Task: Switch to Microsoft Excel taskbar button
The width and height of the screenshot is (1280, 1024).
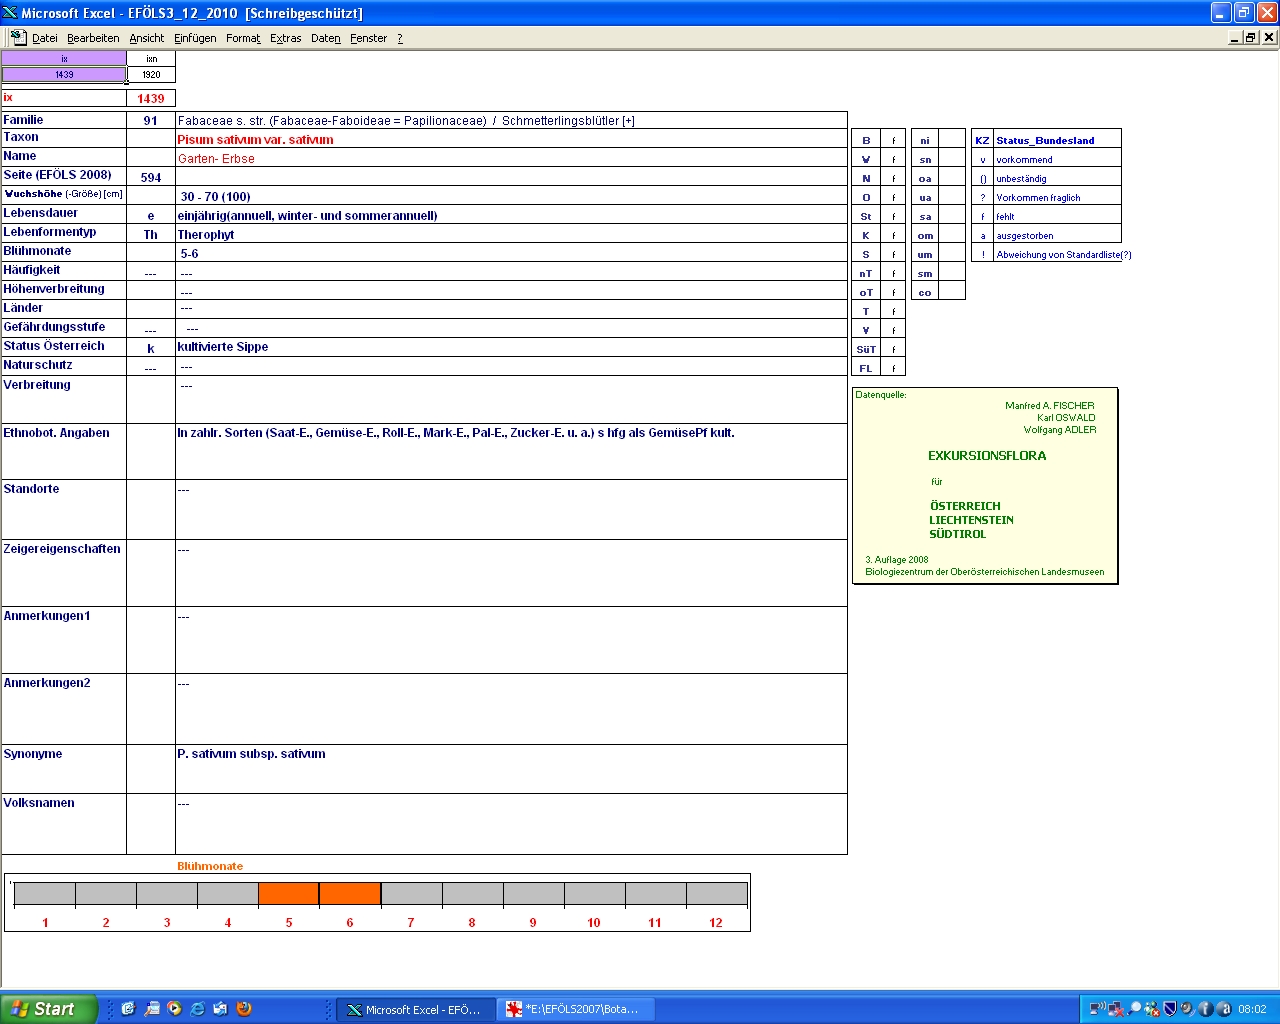Action: coord(416,1010)
